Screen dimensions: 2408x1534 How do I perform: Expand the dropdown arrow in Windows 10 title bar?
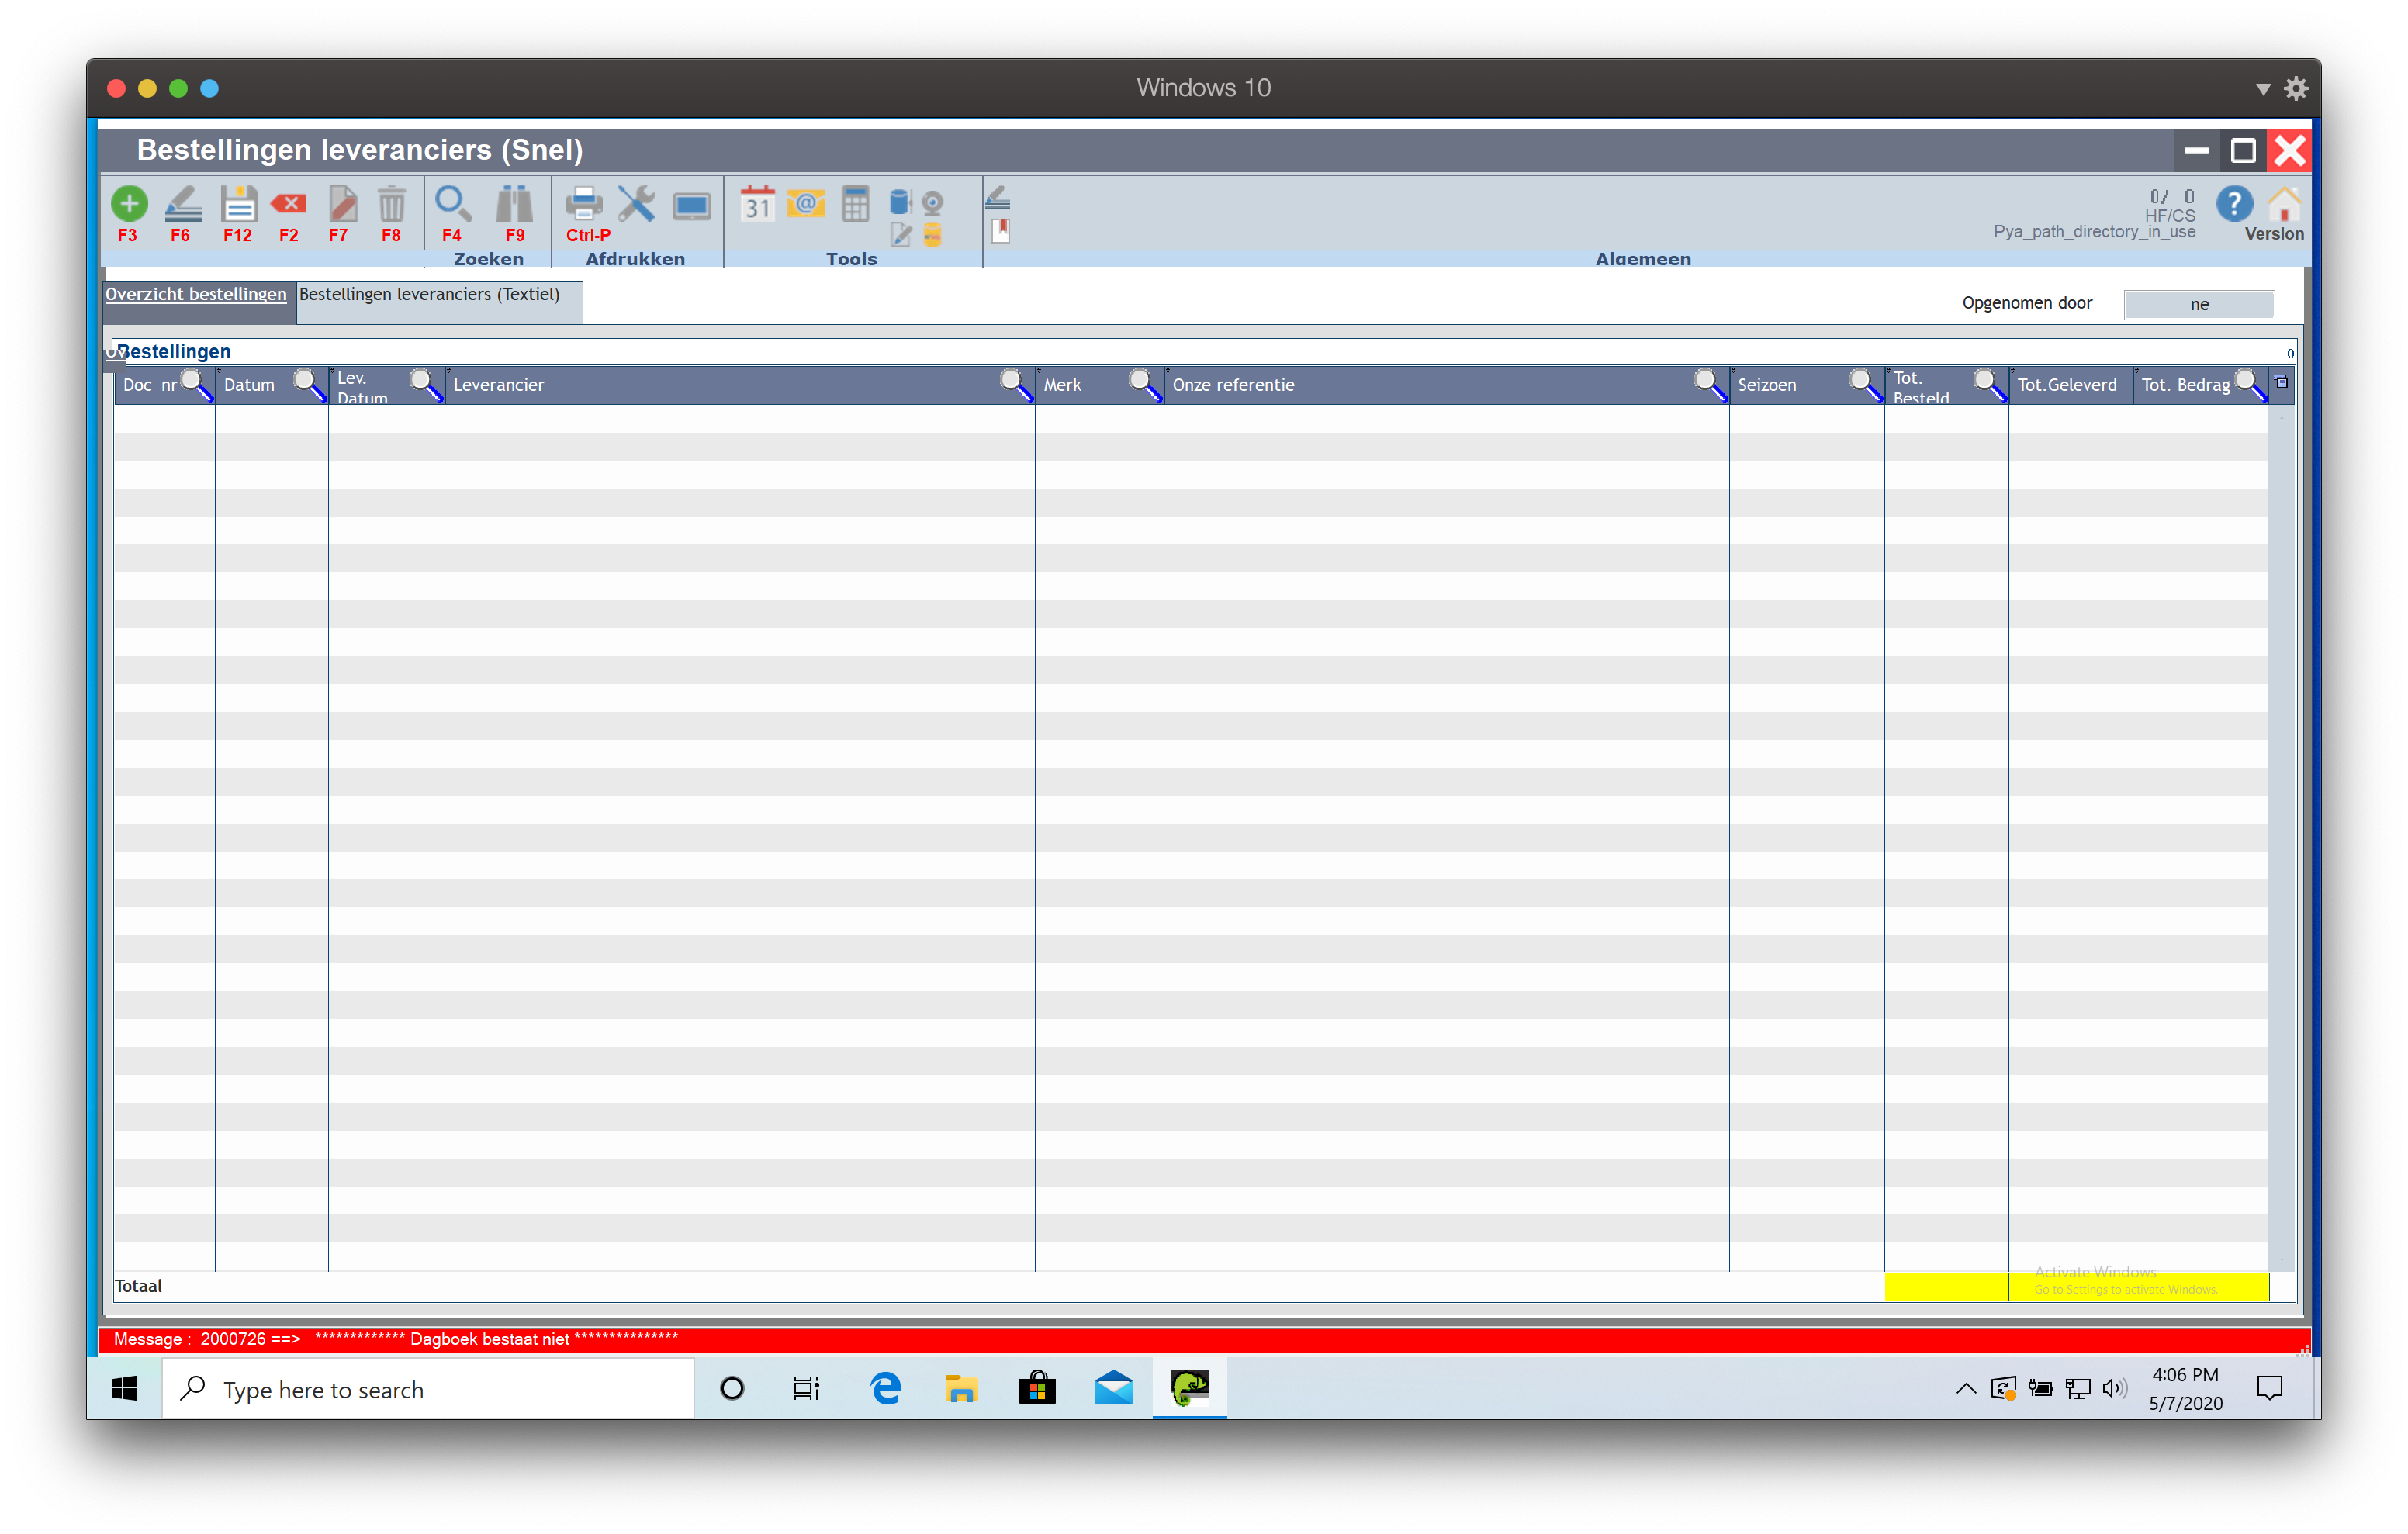point(2262,89)
